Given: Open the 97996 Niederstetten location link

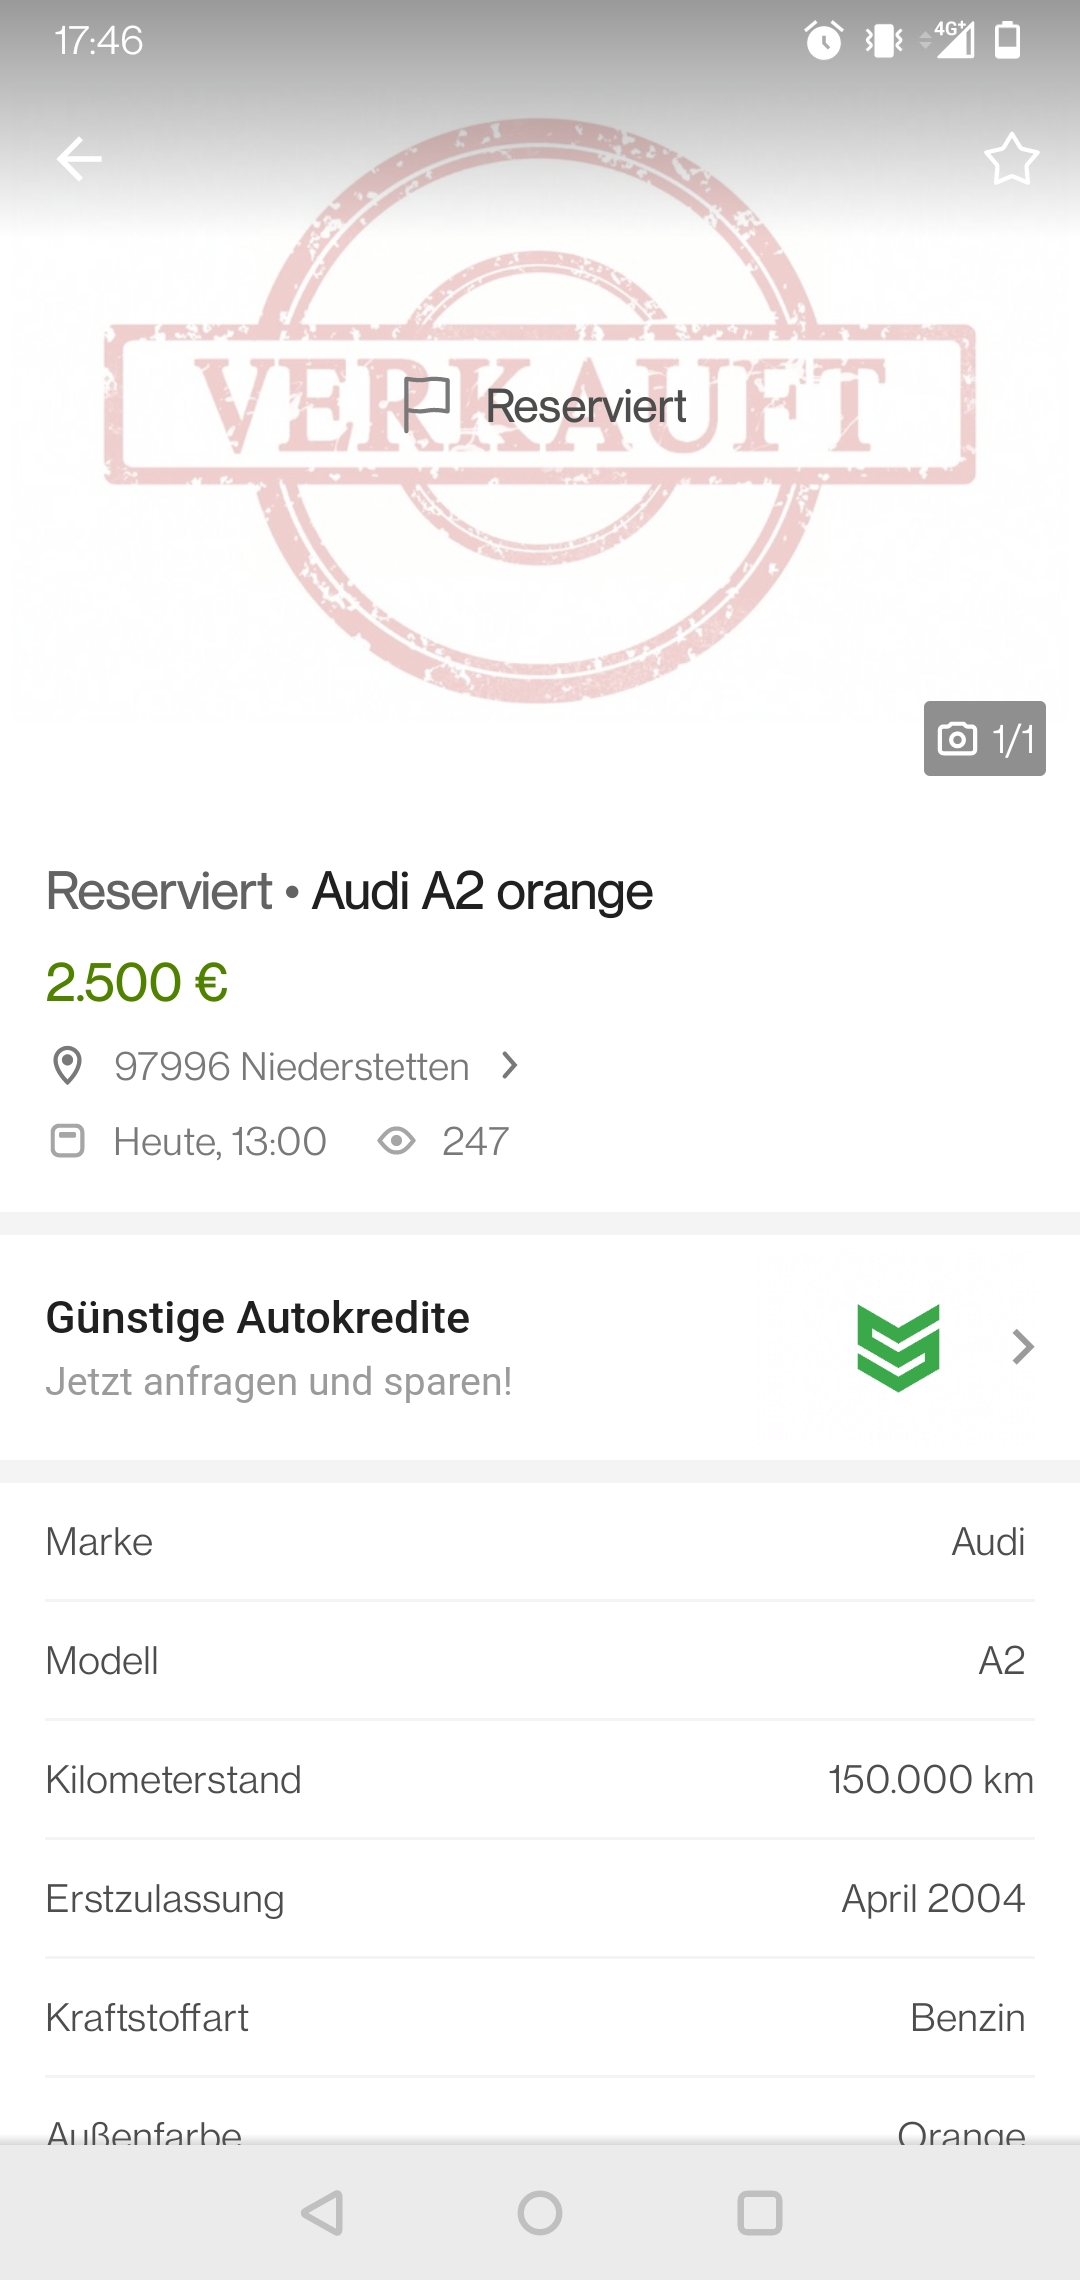Looking at the screenshot, I should pos(291,1066).
